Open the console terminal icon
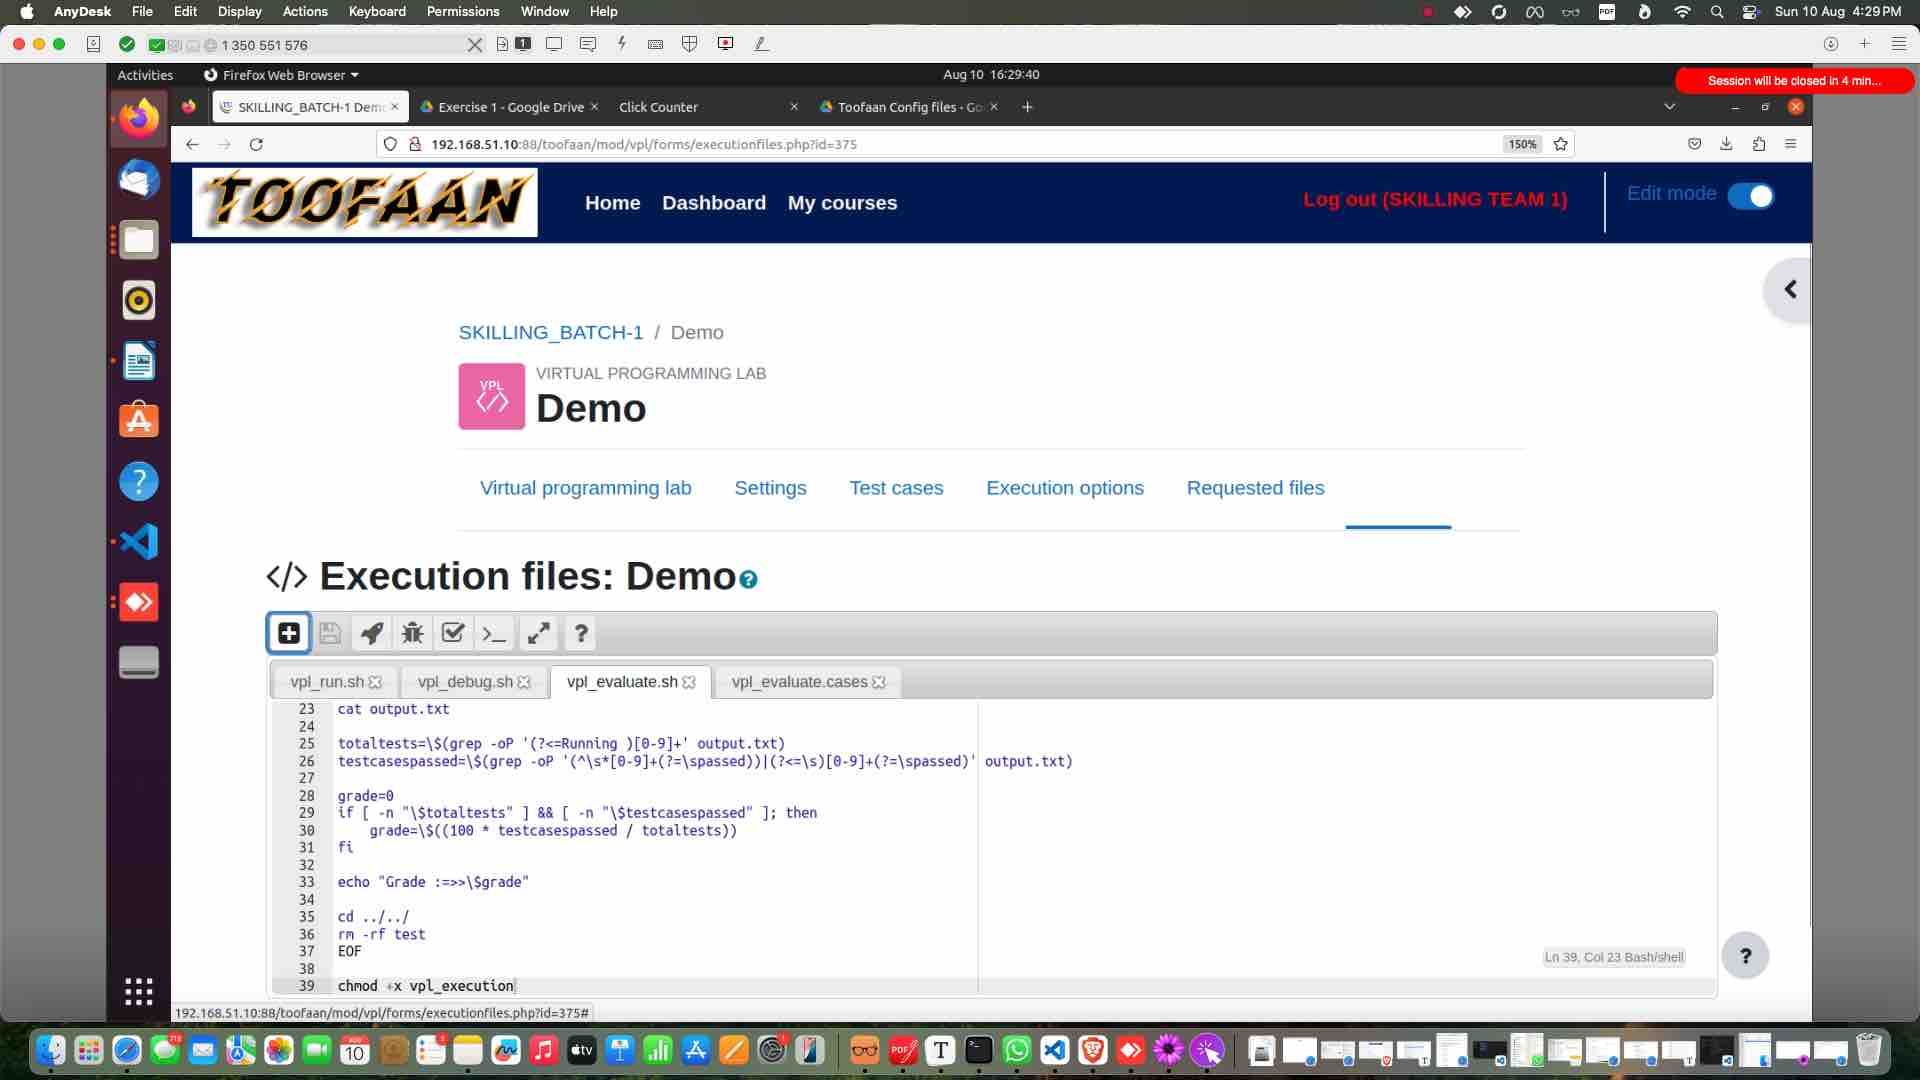1920x1080 pixels. coord(493,633)
